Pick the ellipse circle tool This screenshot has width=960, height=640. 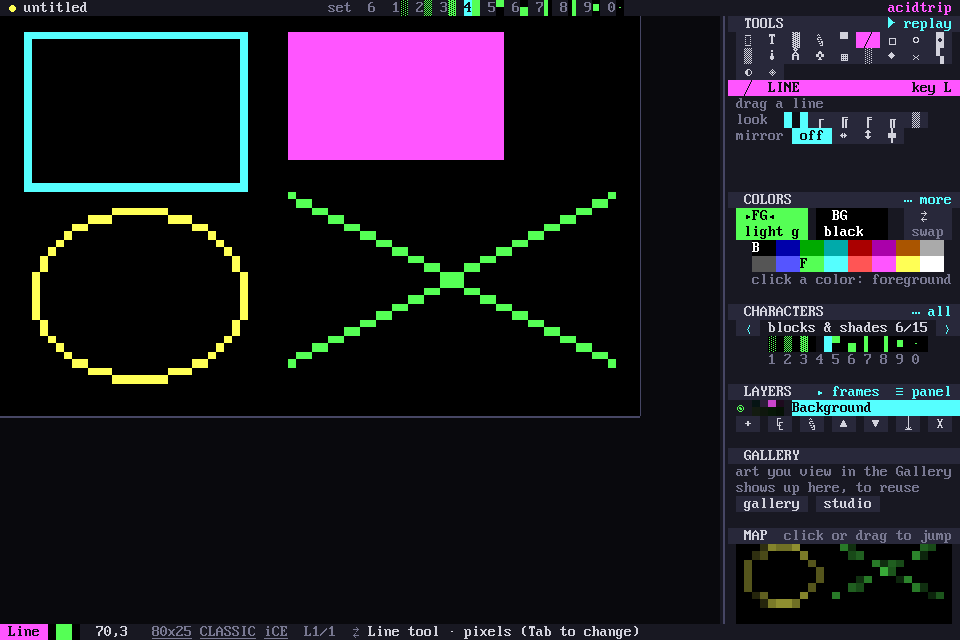point(916,40)
